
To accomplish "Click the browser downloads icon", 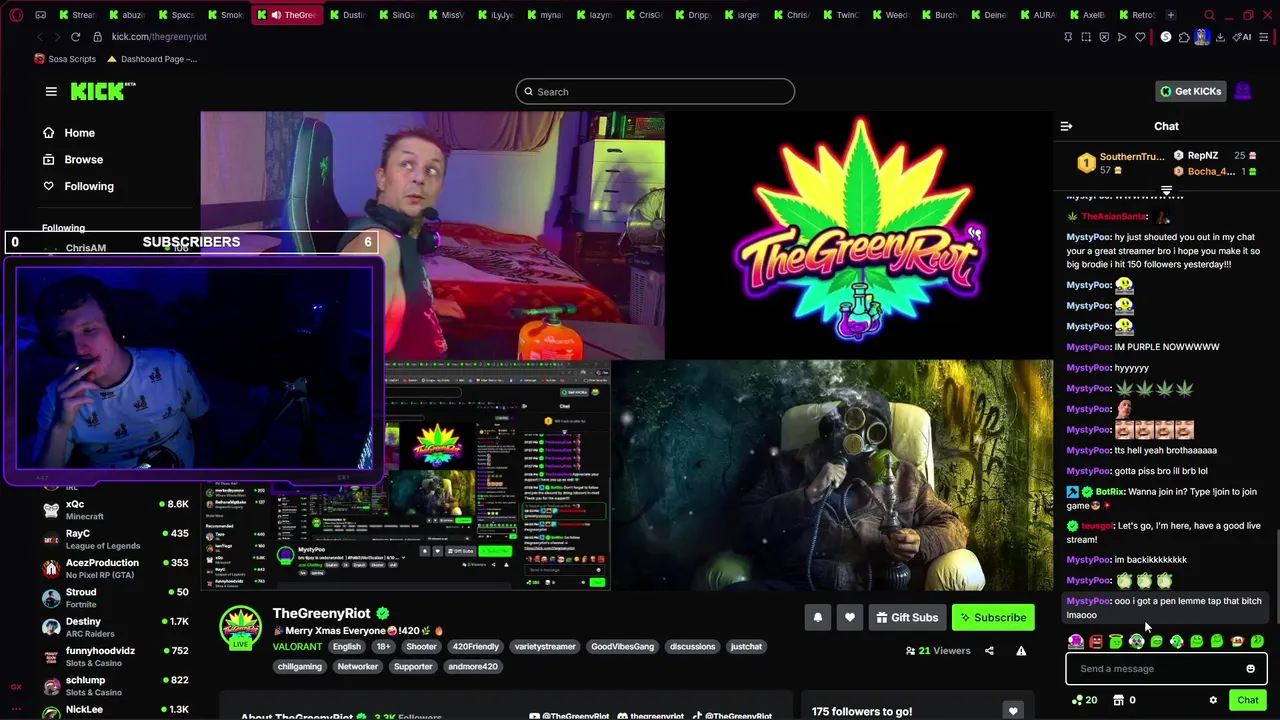I will (1220, 37).
